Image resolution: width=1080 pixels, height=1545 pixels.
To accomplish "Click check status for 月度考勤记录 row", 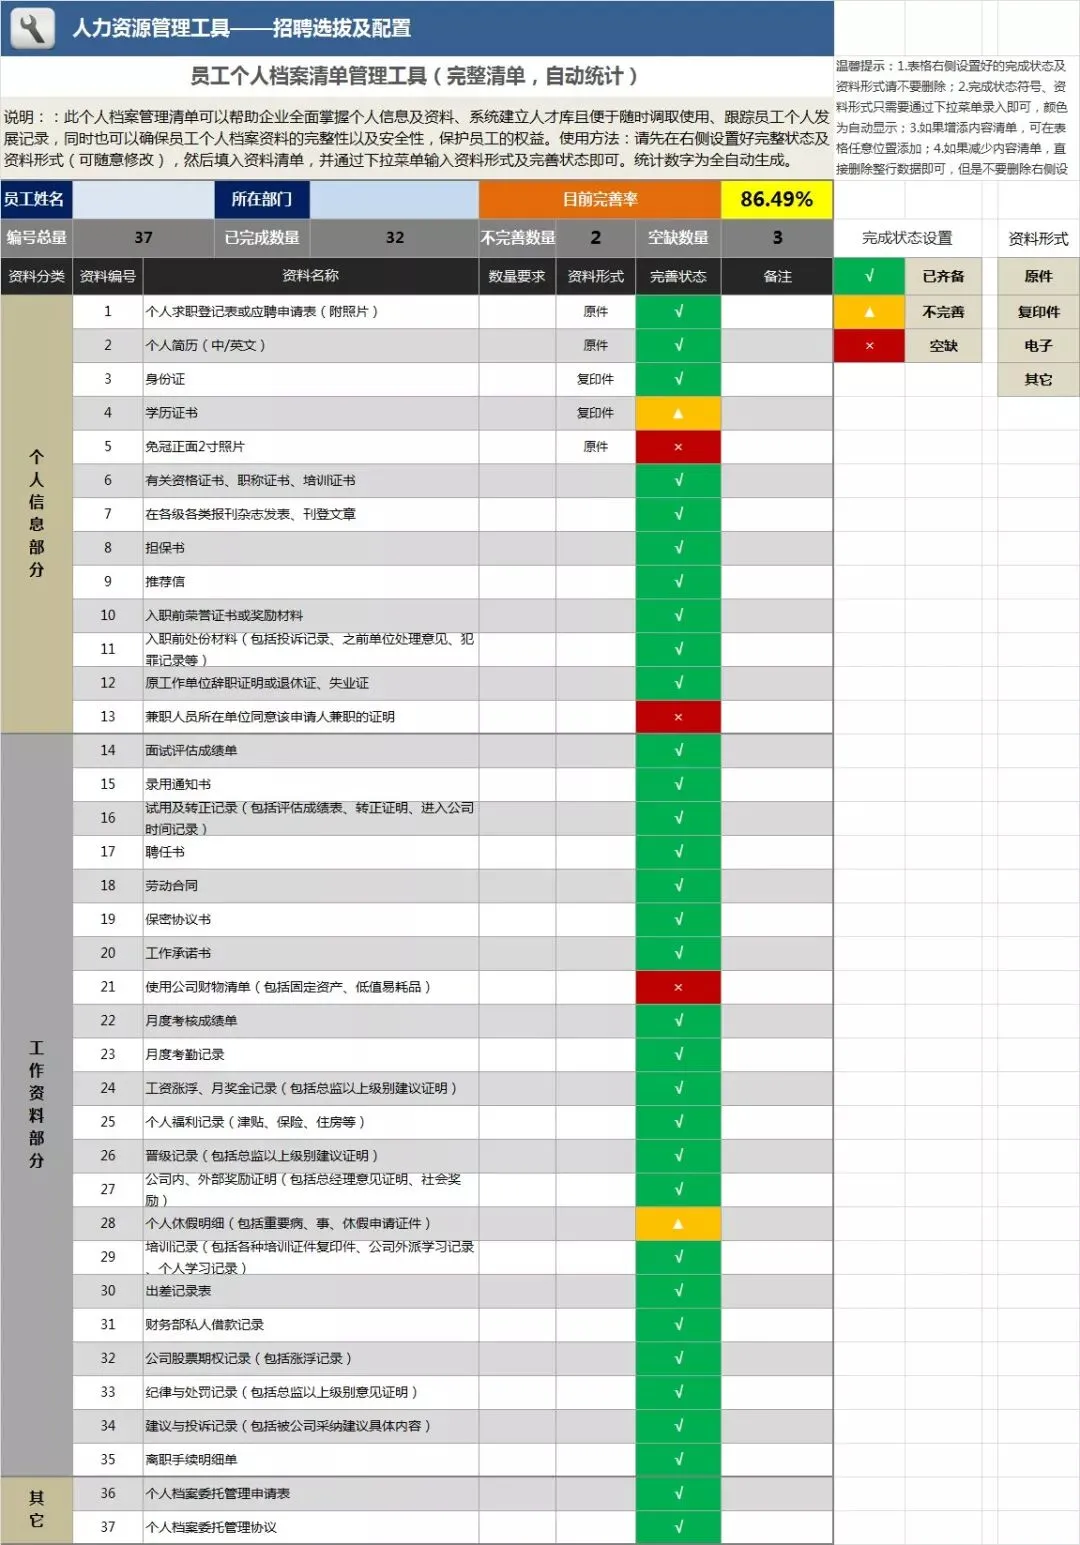I will point(678,1055).
